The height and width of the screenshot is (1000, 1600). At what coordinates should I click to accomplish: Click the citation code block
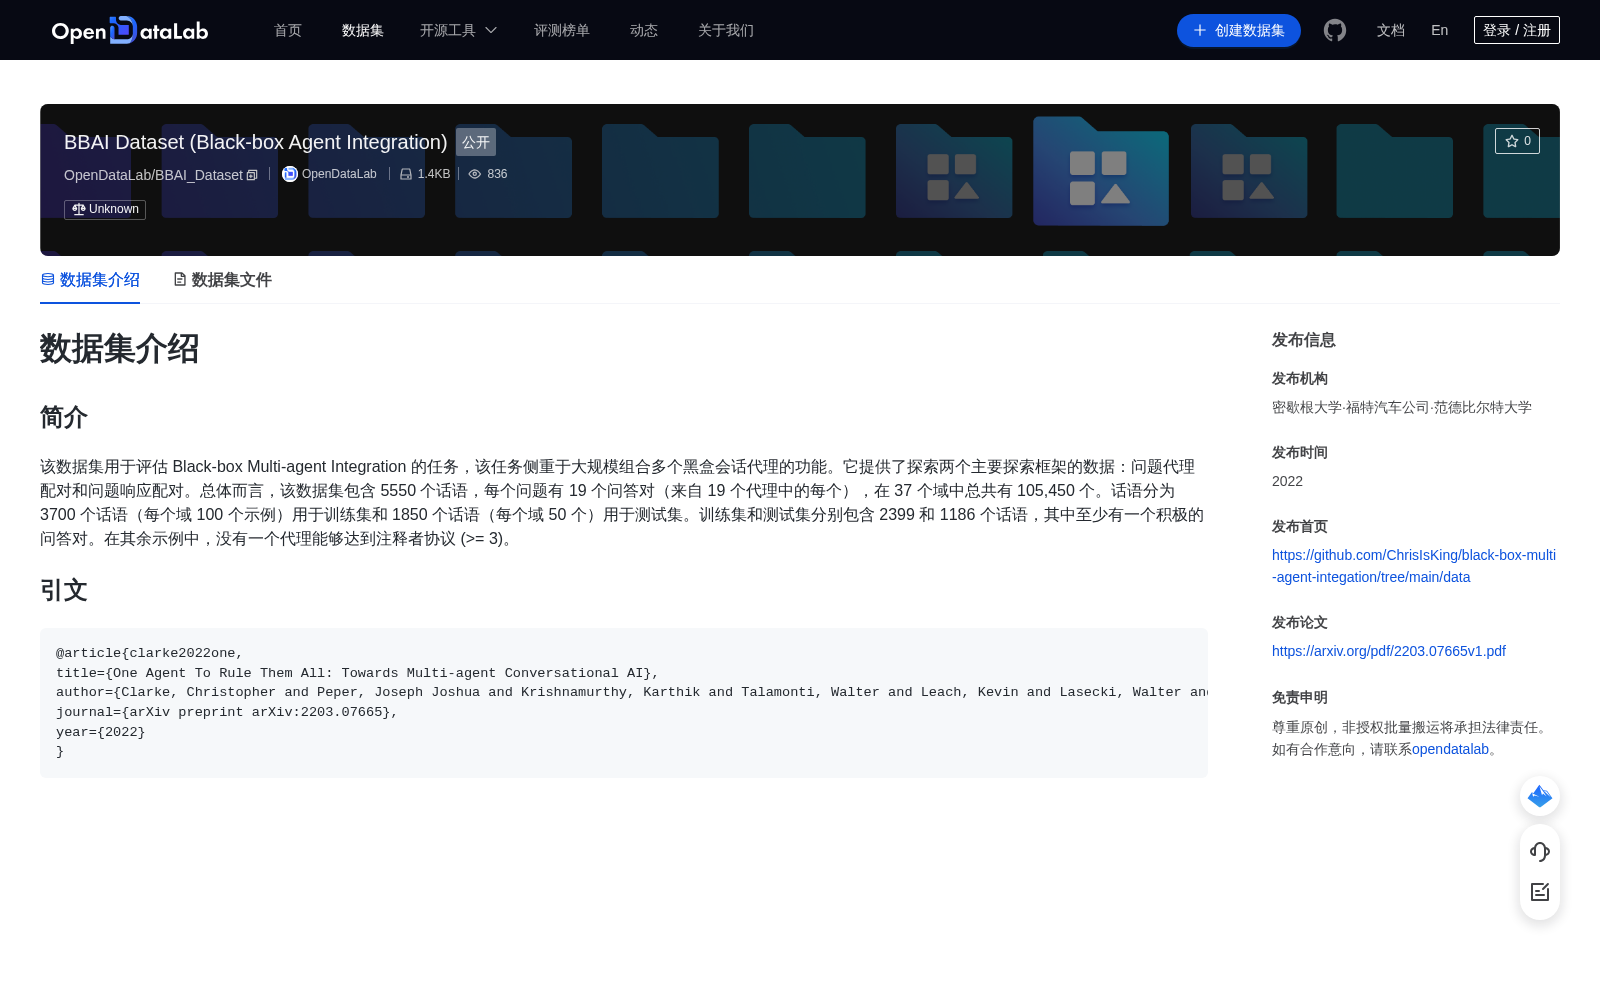coord(624,703)
